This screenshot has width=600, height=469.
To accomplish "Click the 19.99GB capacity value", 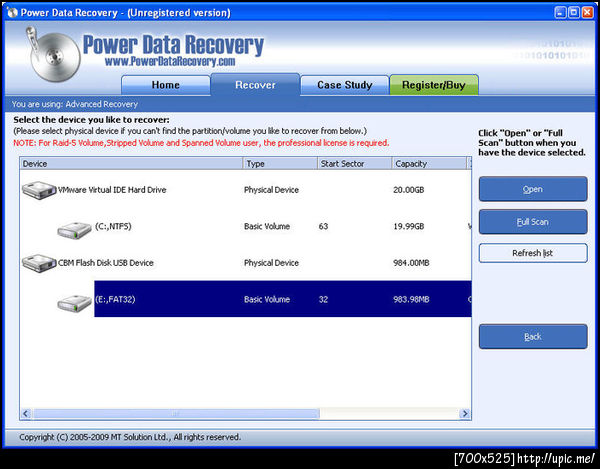I will coord(409,226).
